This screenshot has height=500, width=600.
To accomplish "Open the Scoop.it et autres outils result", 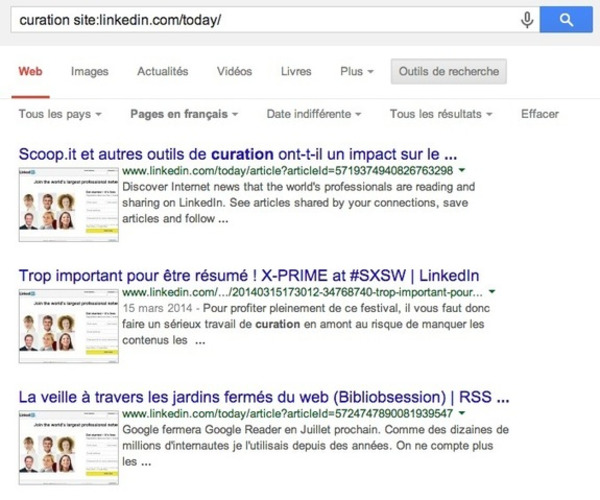I will 238,154.
